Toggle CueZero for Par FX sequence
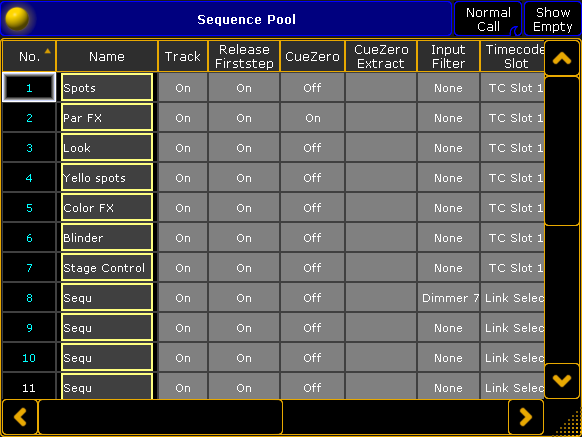The width and height of the screenshot is (582, 437). (x=312, y=118)
